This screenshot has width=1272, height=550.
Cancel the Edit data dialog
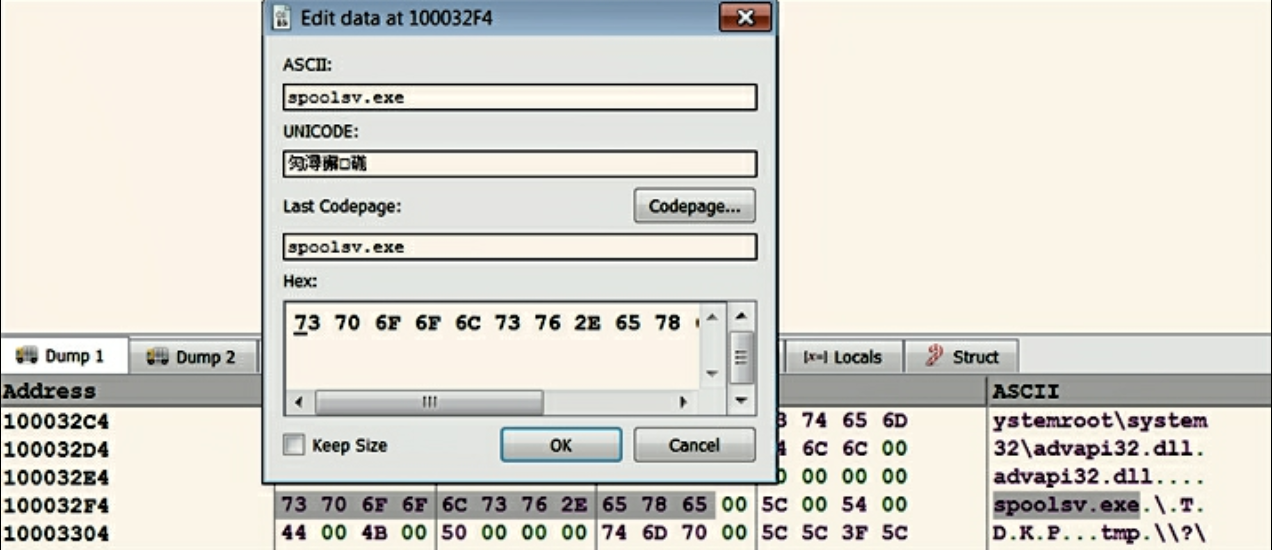(694, 445)
